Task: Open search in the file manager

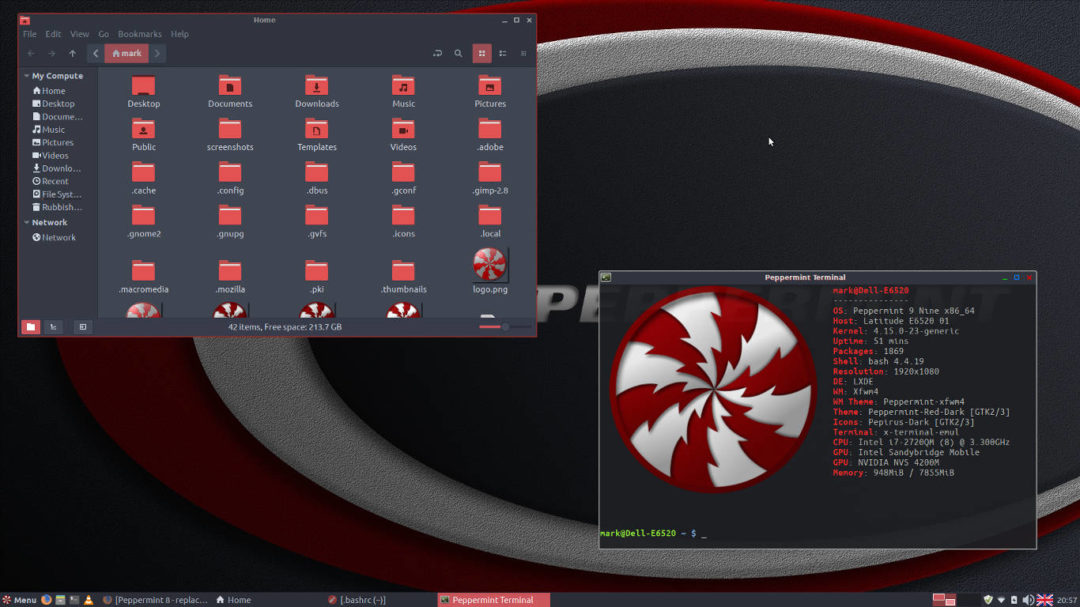Action: [459, 53]
